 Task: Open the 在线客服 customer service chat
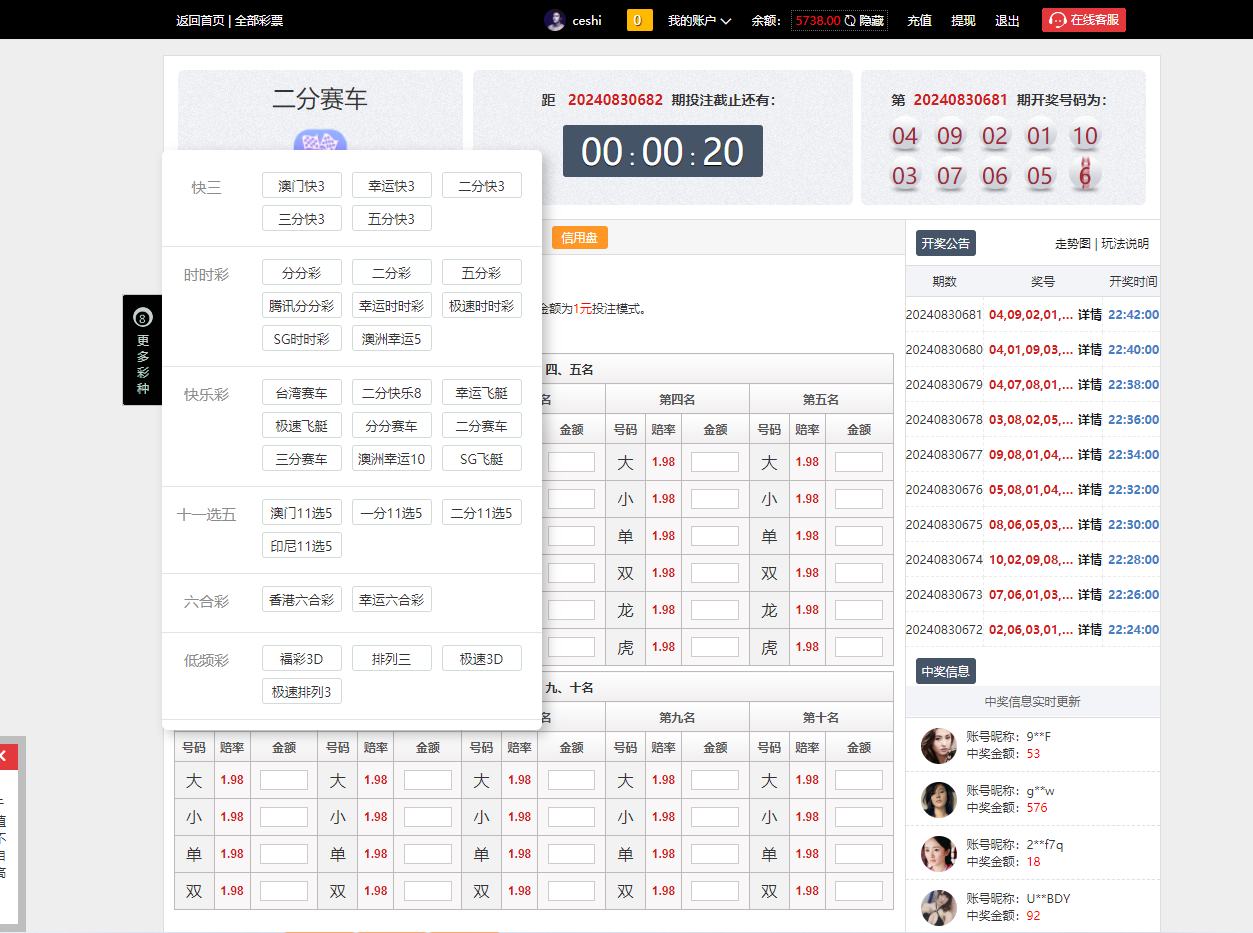click(1083, 20)
